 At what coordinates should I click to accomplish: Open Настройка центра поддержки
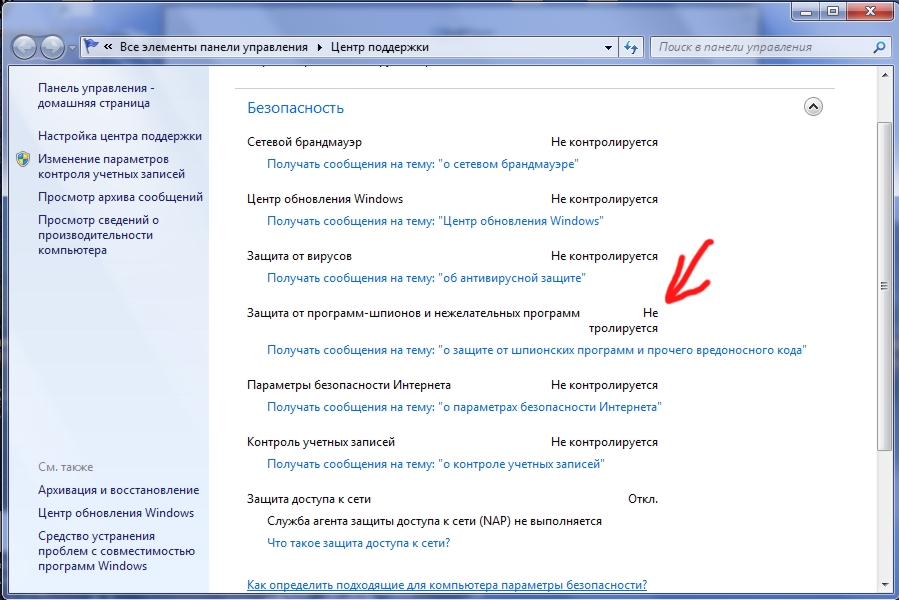coord(120,136)
